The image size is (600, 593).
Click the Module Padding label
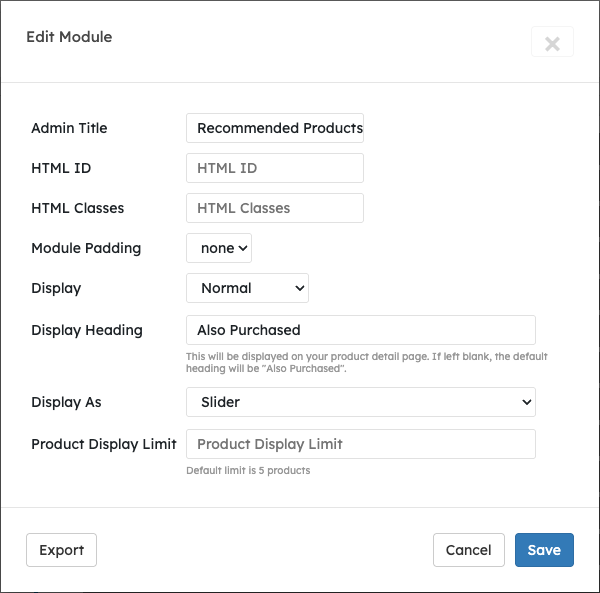(x=86, y=248)
